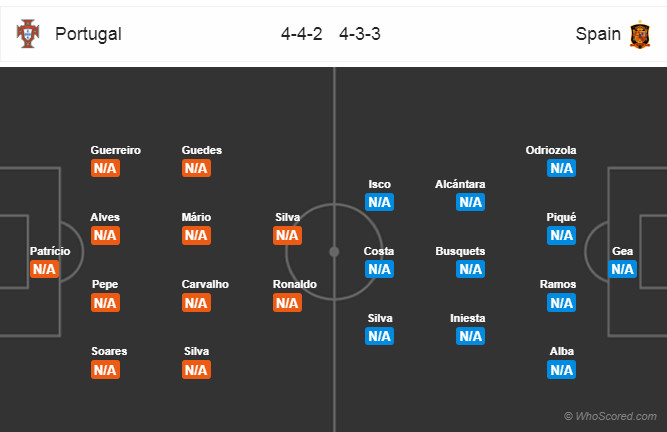Select the Portugal team name
Image resolution: width=667 pixels, height=432 pixels.
(x=88, y=34)
